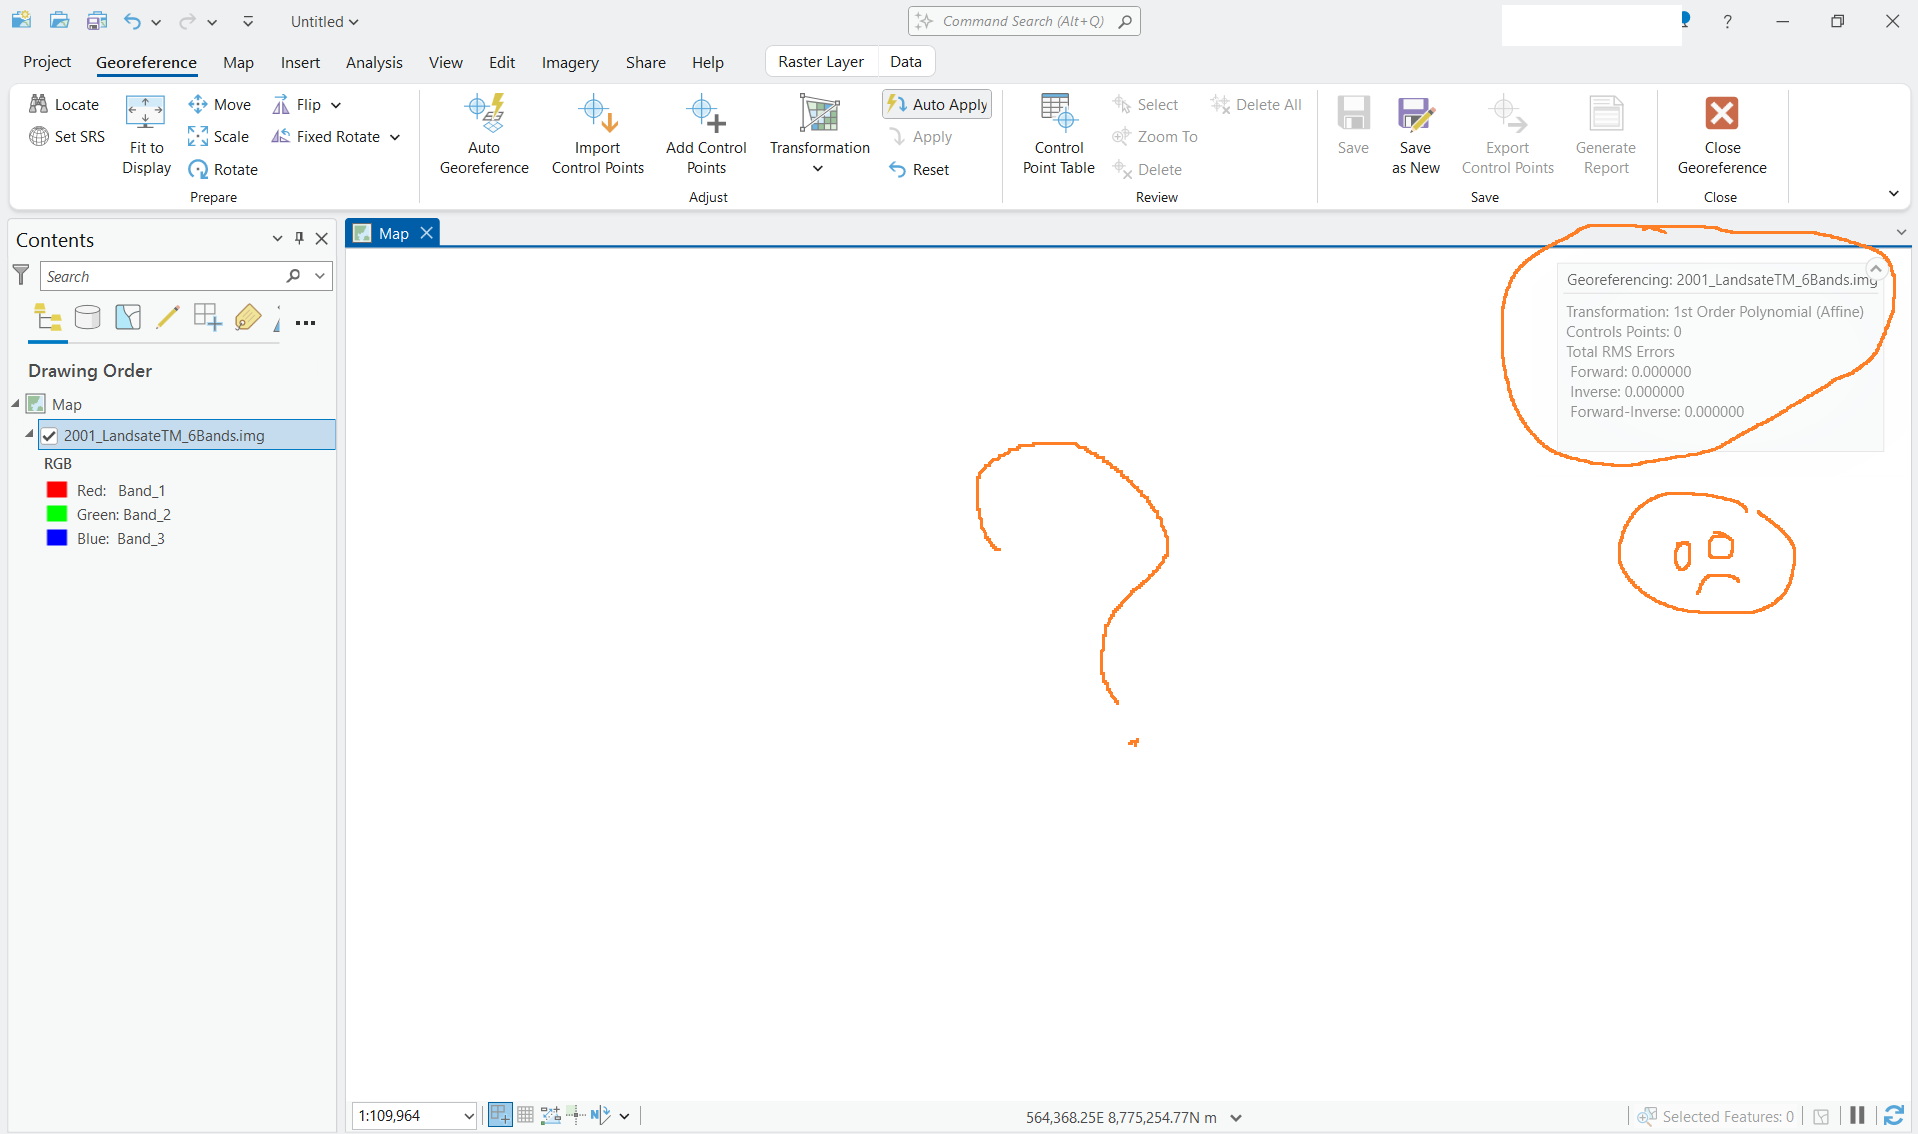1918x1134 pixels.
Task: Select the Auto Georeference tool
Action: (x=484, y=133)
